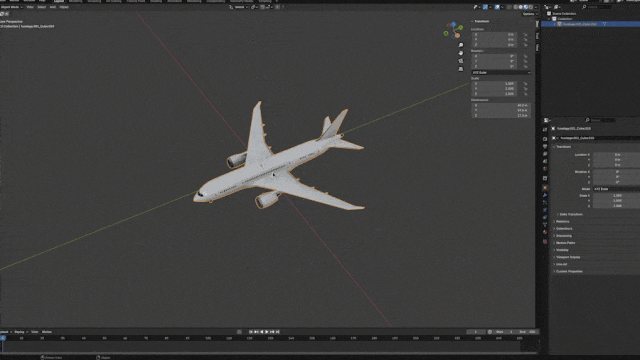Screen dimensions: 640x360
Task: Click Properties editor Scale X field
Action: click(616, 196)
